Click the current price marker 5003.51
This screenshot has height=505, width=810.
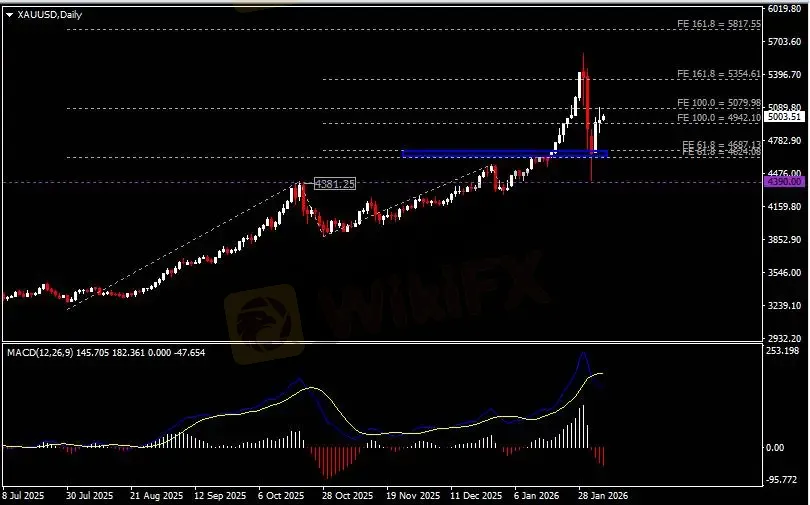784,117
